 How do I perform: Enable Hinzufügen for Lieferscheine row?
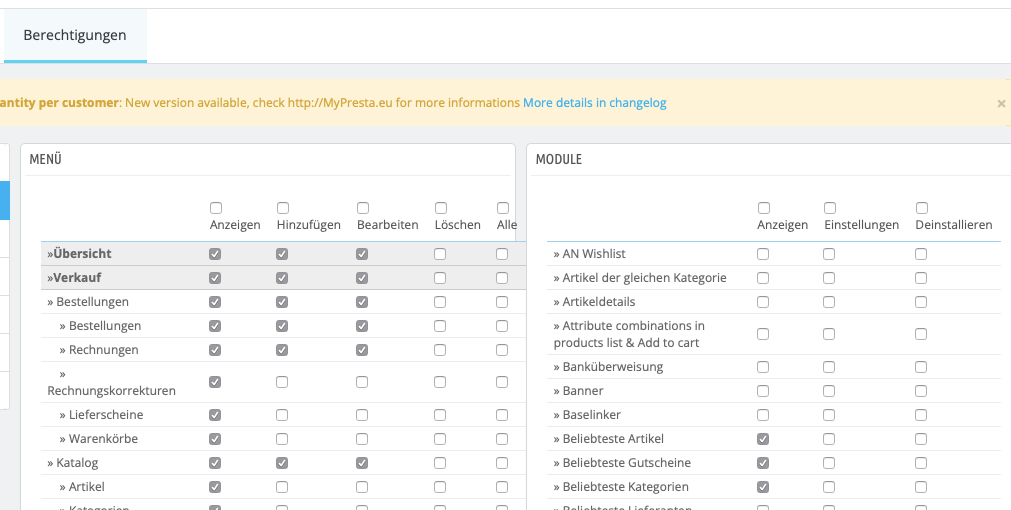[x=282, y=415]
